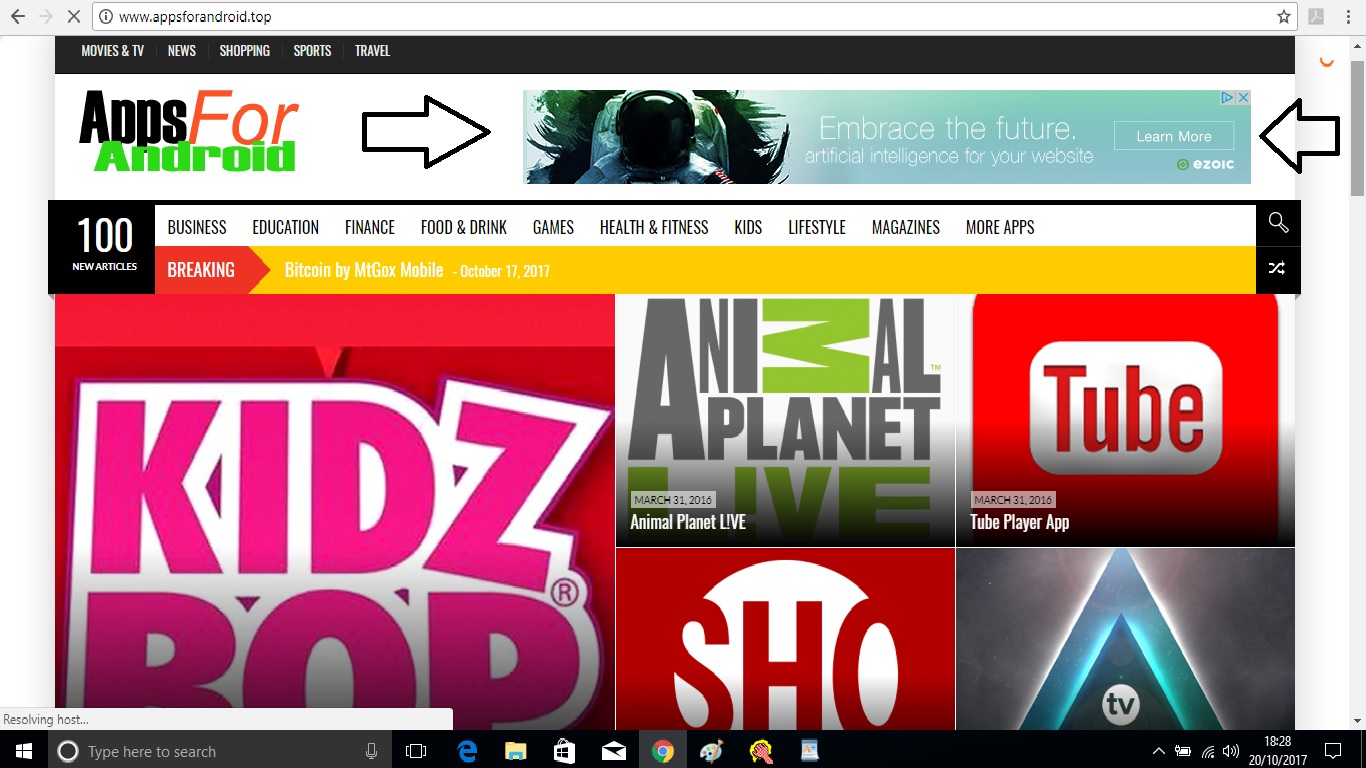The image size is (1366, 768).
Task: Open the Bitcoin by MtGox Mobile headline
Action: pos(364,270)
